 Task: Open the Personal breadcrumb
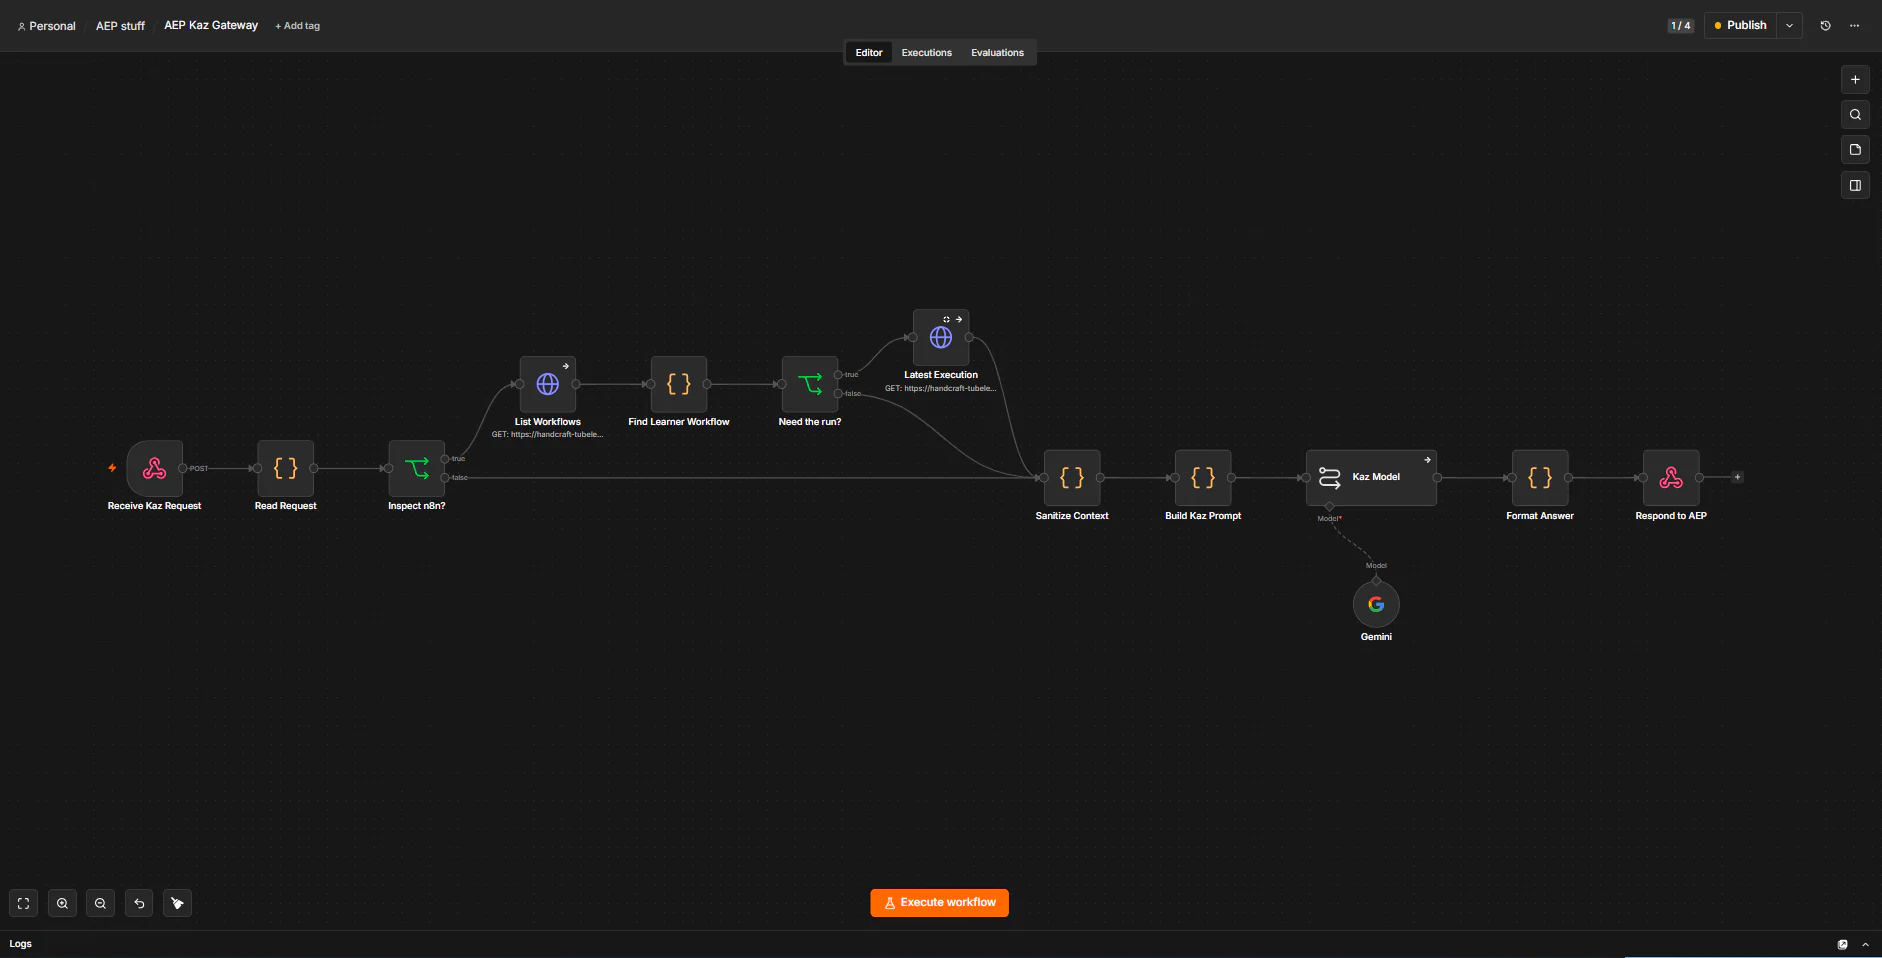coord(46,26)
